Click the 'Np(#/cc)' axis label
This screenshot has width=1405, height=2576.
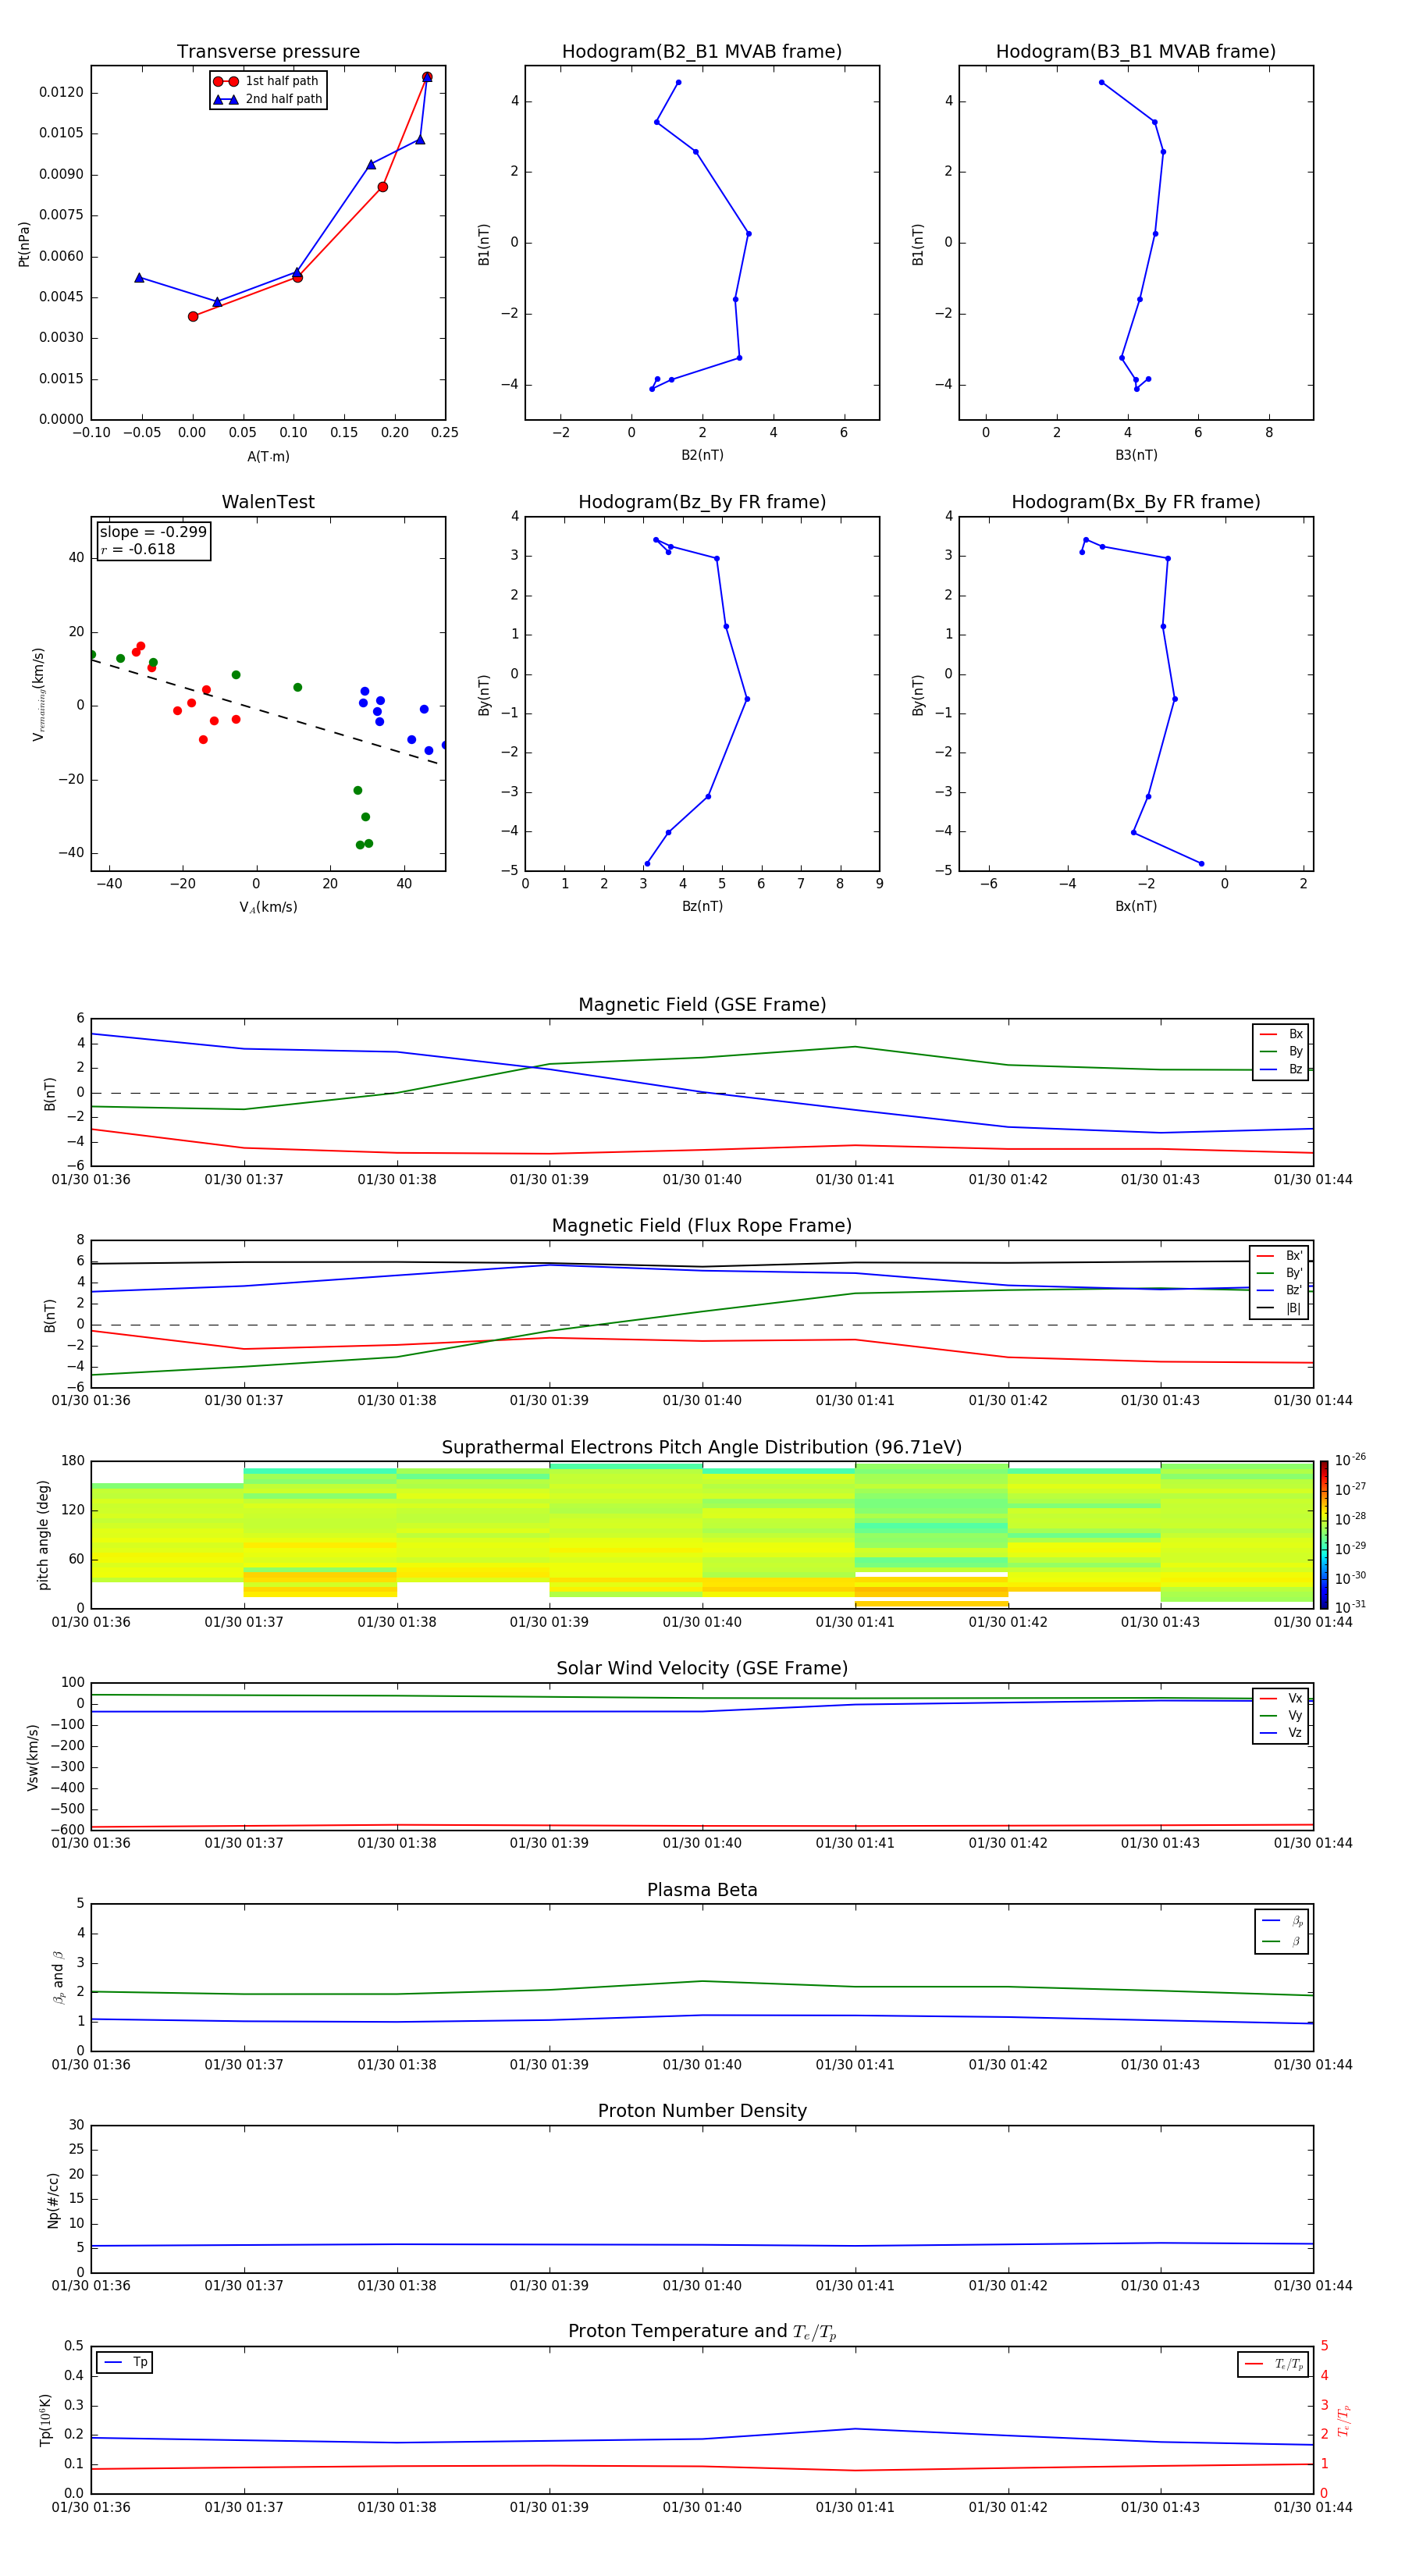53,2199
